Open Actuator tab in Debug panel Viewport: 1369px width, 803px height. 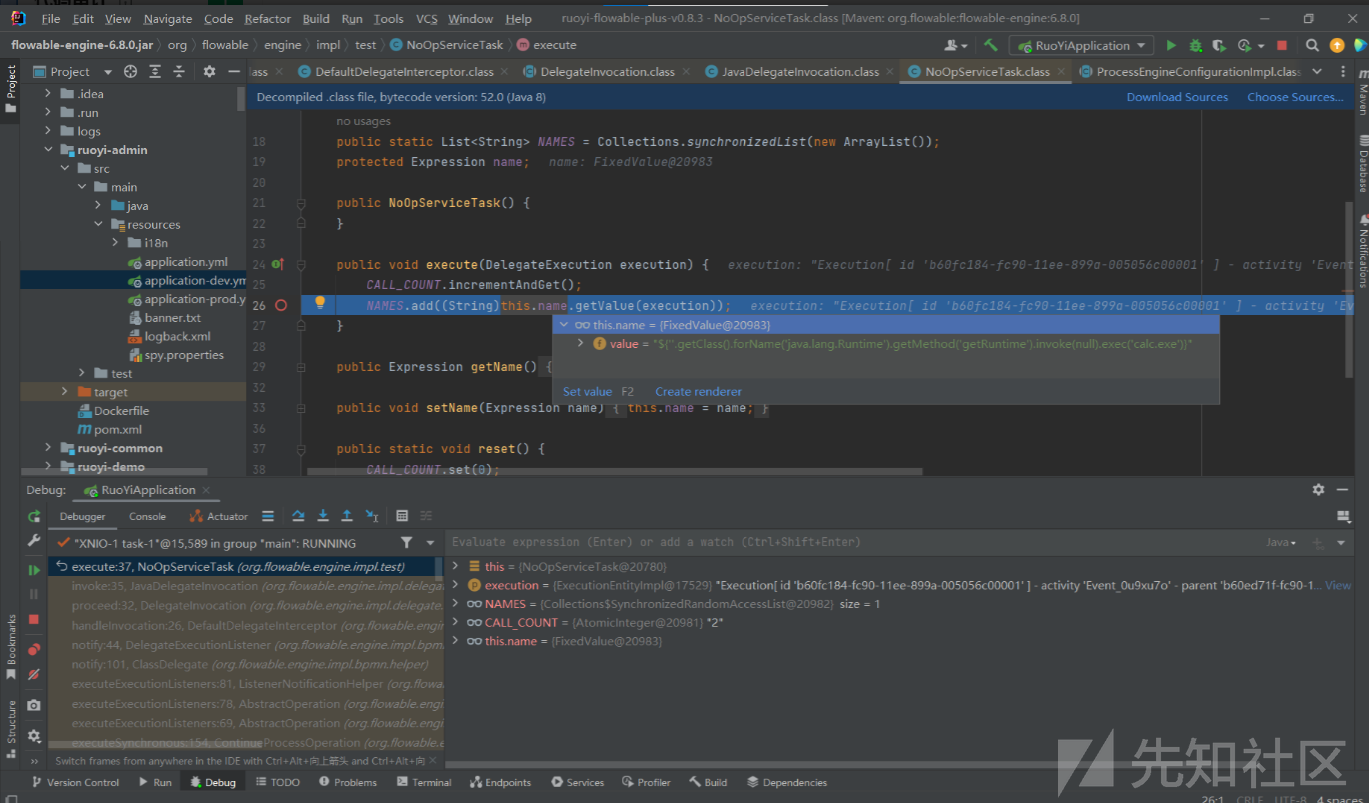click(218, 516)
